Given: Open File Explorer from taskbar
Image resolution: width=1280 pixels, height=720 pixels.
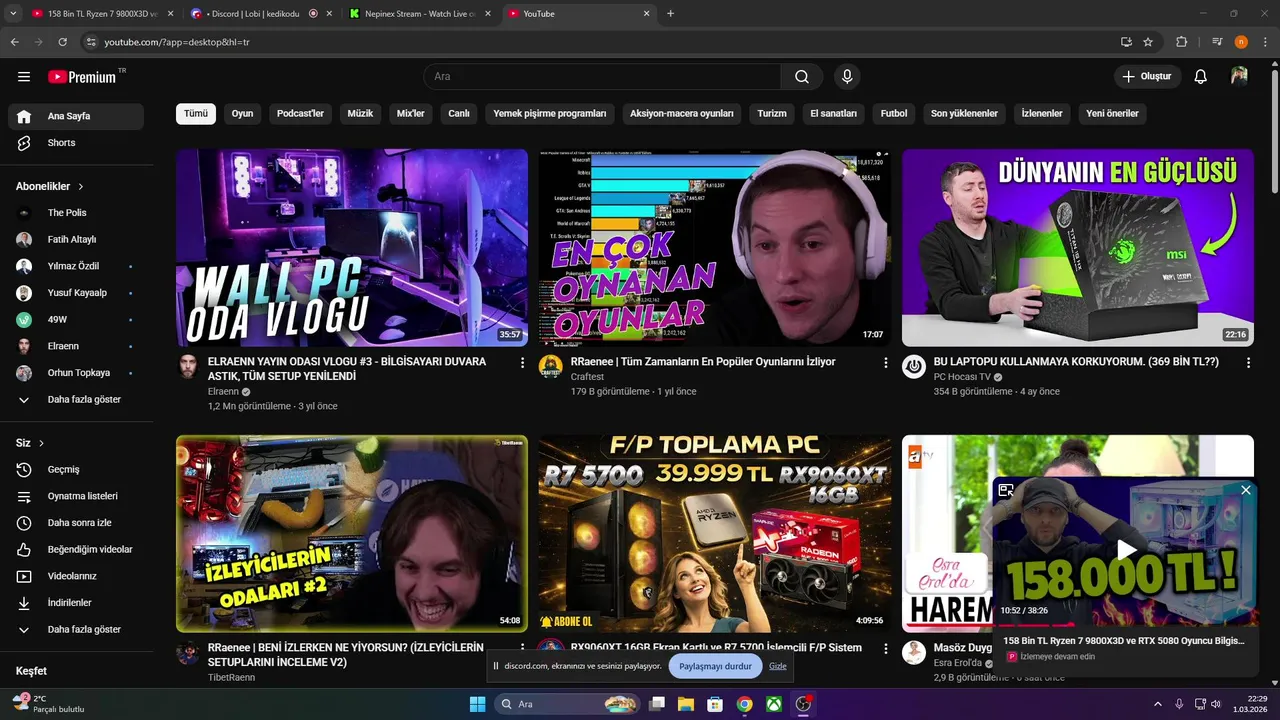Looking at the screenshot, I should click(x=686, y=704).
